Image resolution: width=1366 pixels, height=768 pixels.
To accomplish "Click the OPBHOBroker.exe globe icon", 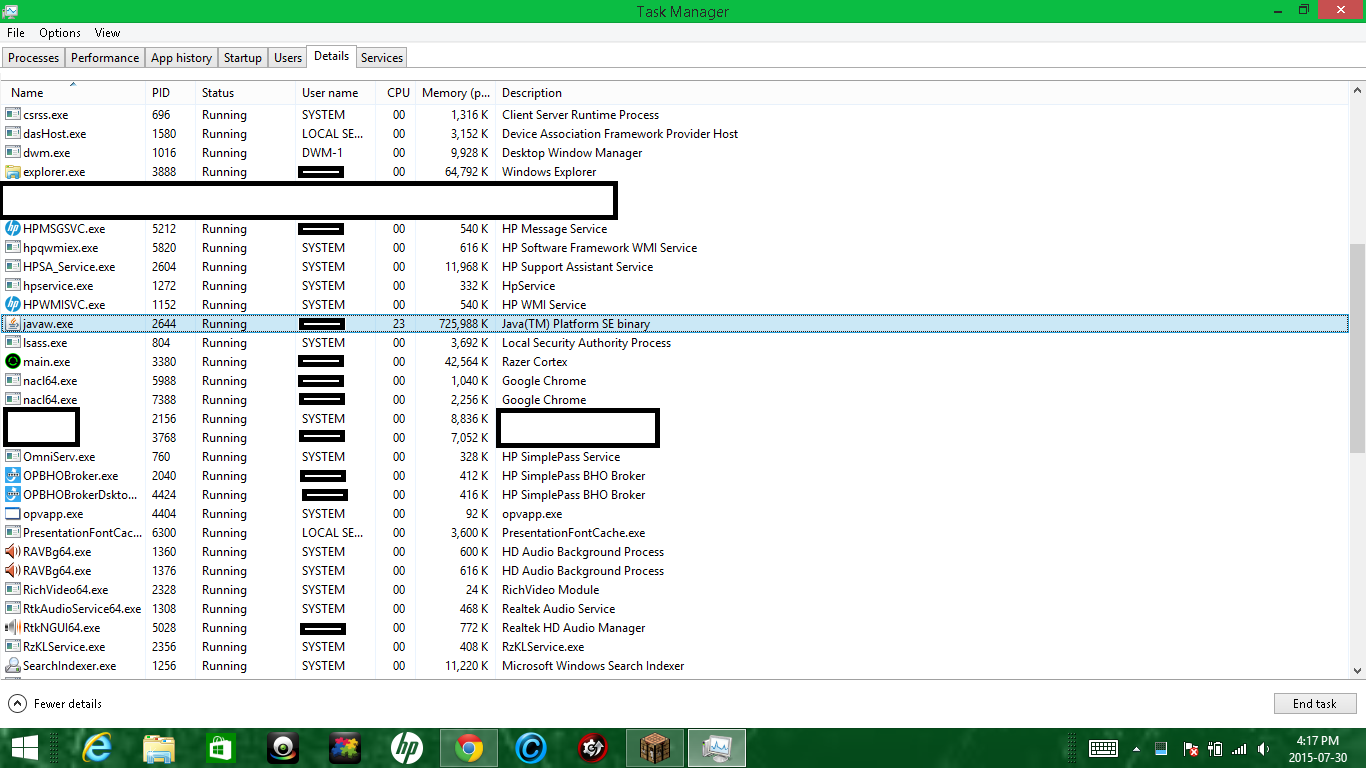I will tap(13, 476).
